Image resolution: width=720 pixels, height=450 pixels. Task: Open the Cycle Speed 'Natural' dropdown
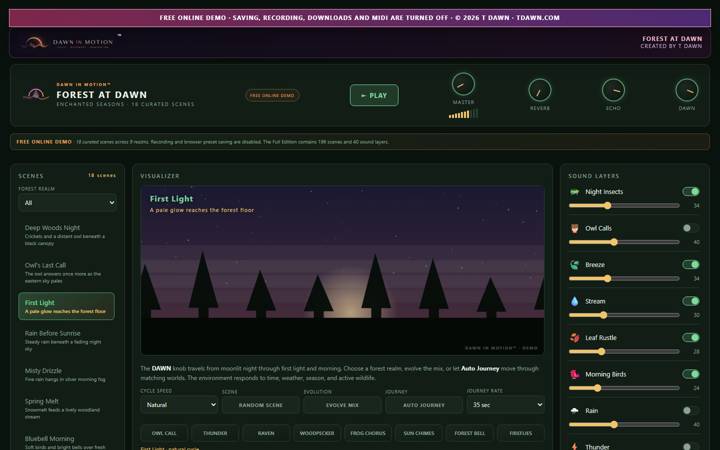point(179,405)
